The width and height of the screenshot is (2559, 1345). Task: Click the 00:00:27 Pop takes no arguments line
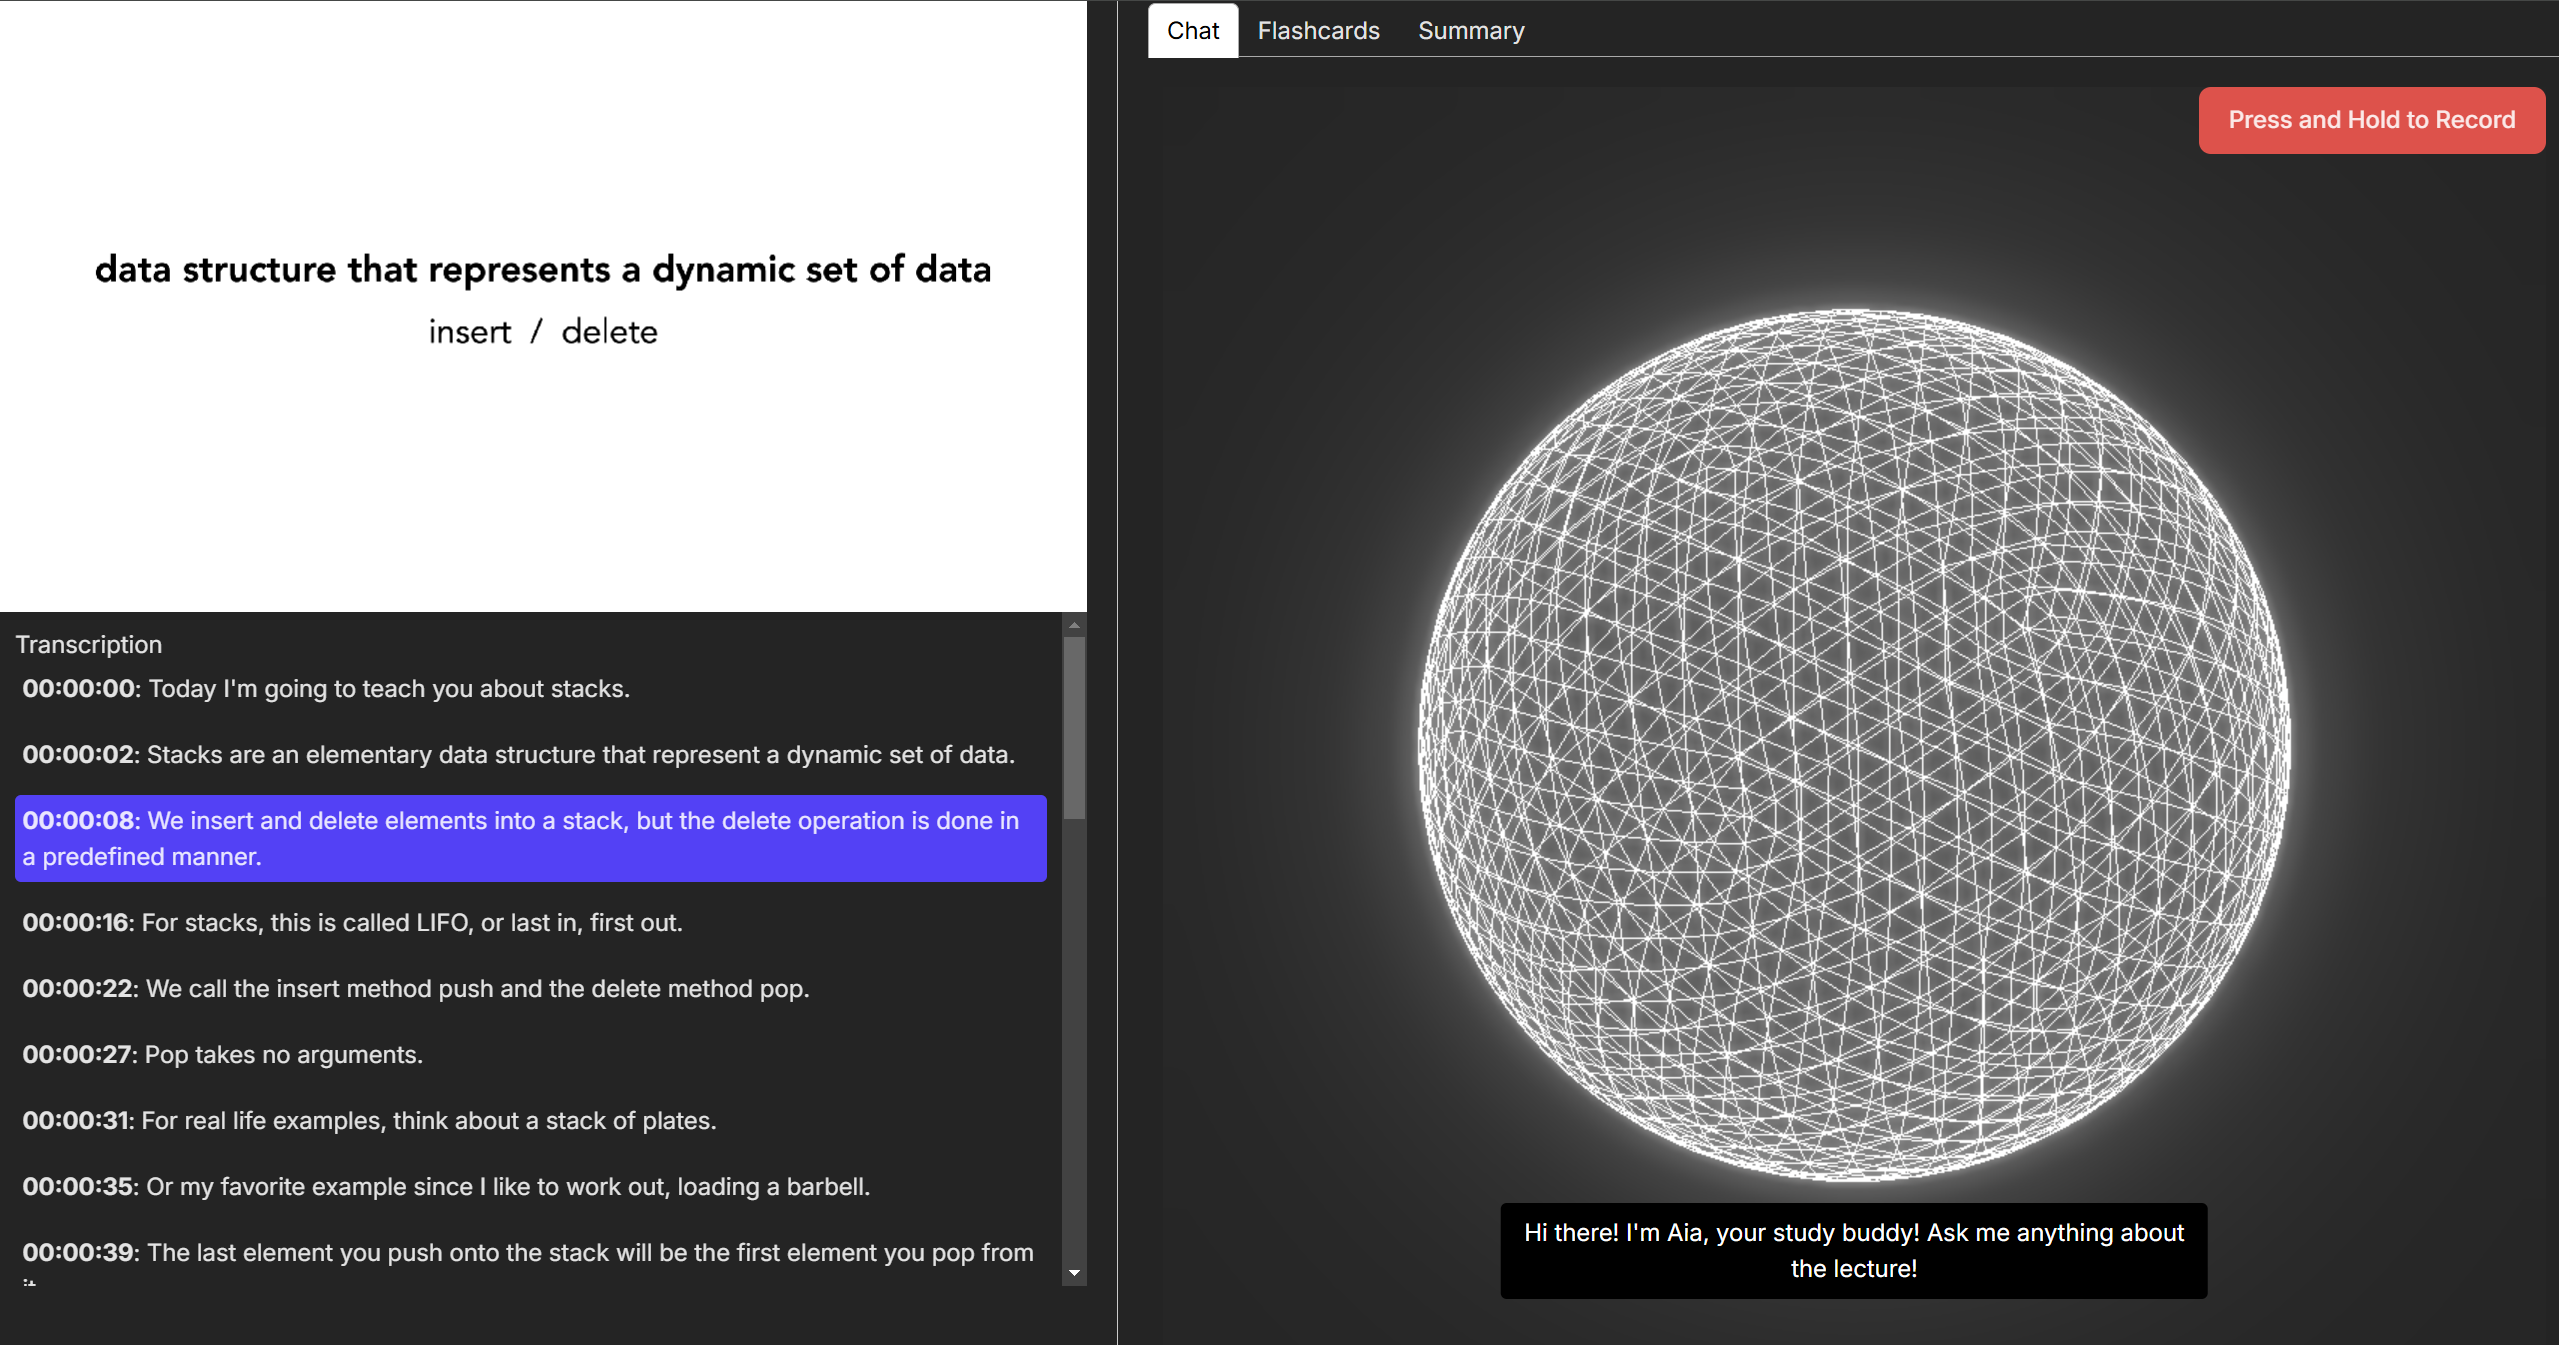[x=222, y=1055]
